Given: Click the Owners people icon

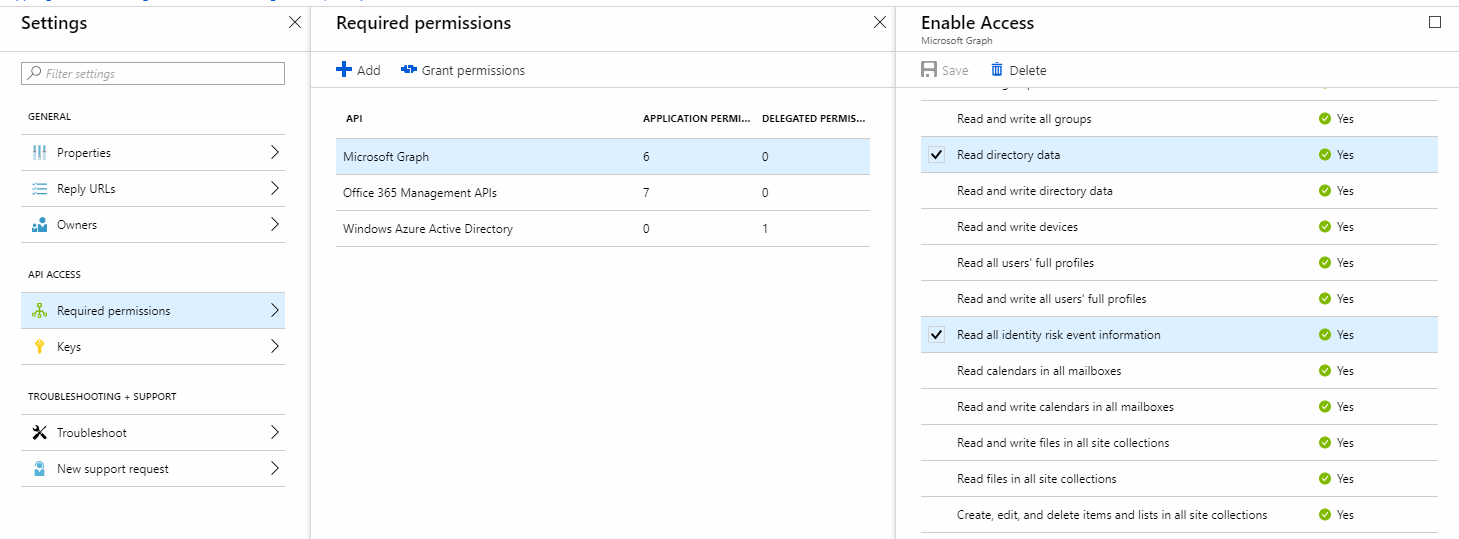Looking at the screenshot, I should (40, 225).
